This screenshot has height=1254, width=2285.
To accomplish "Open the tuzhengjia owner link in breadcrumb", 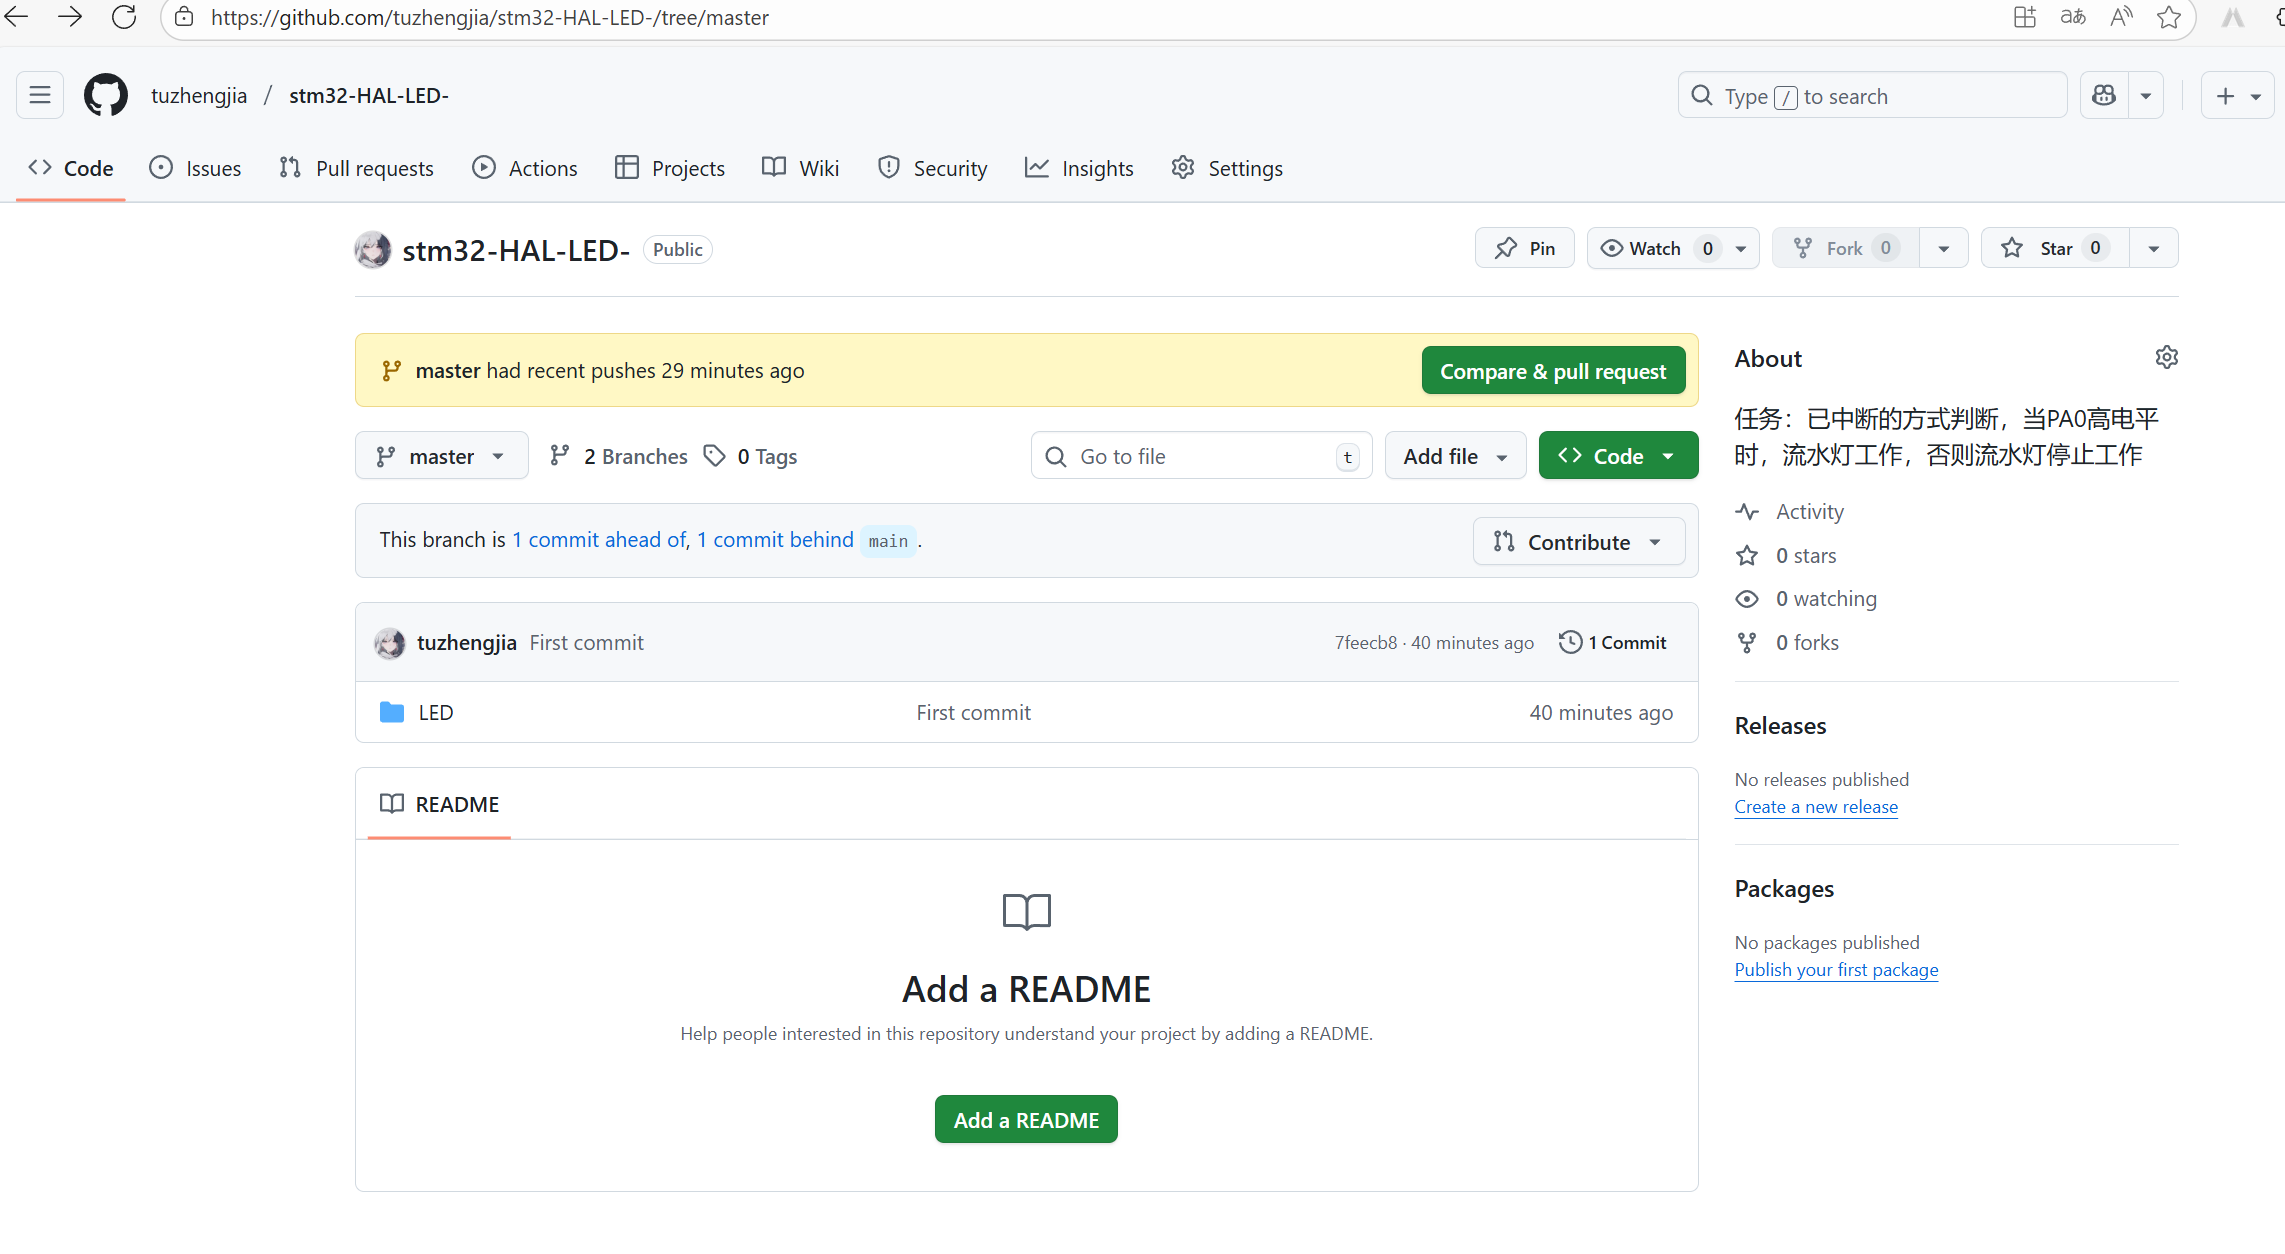I will (199, 95).
